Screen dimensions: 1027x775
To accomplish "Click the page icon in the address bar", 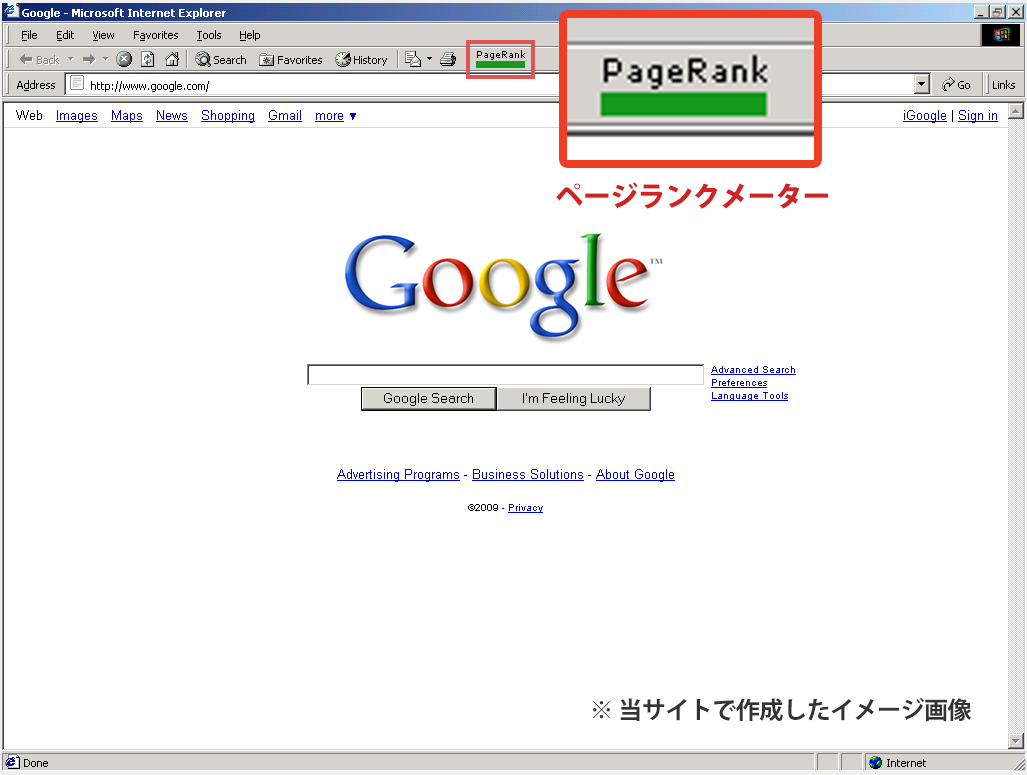I will (x=77, y=83).
